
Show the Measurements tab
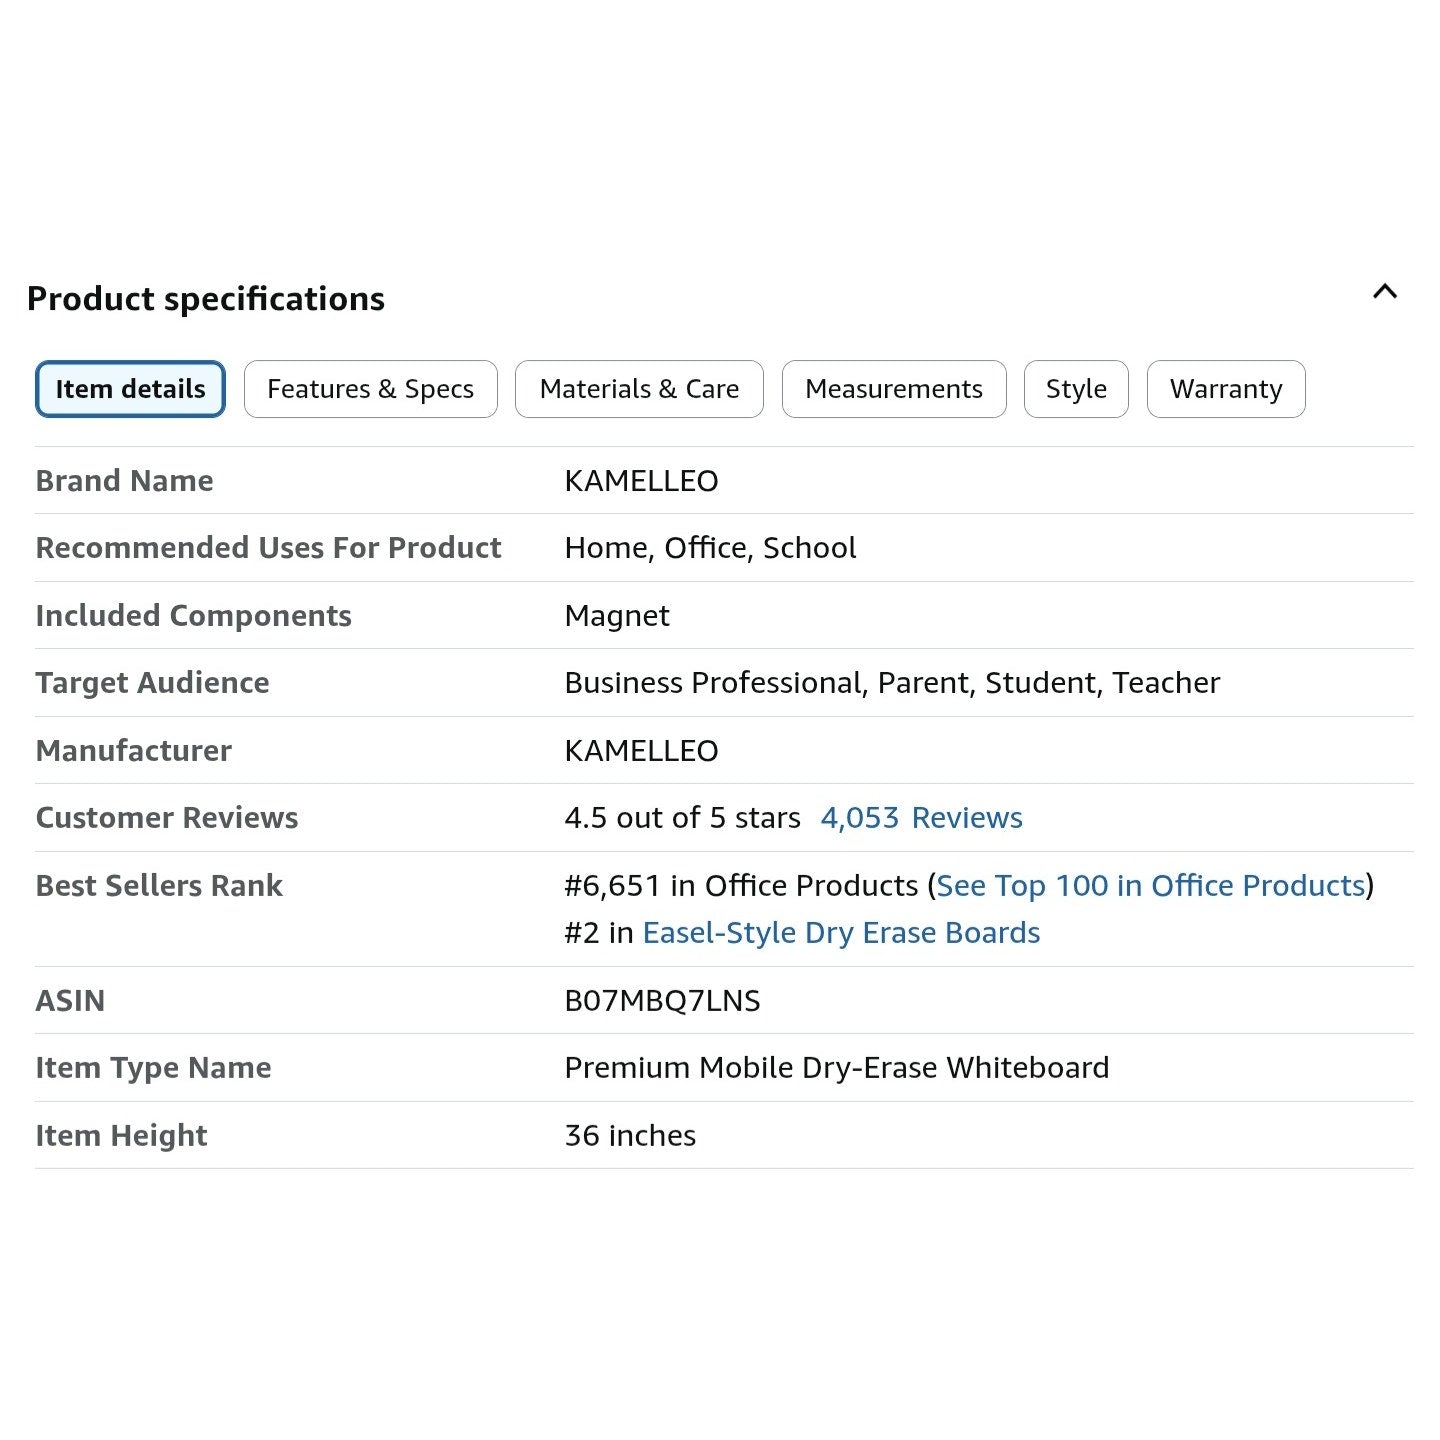coord(893,389)
